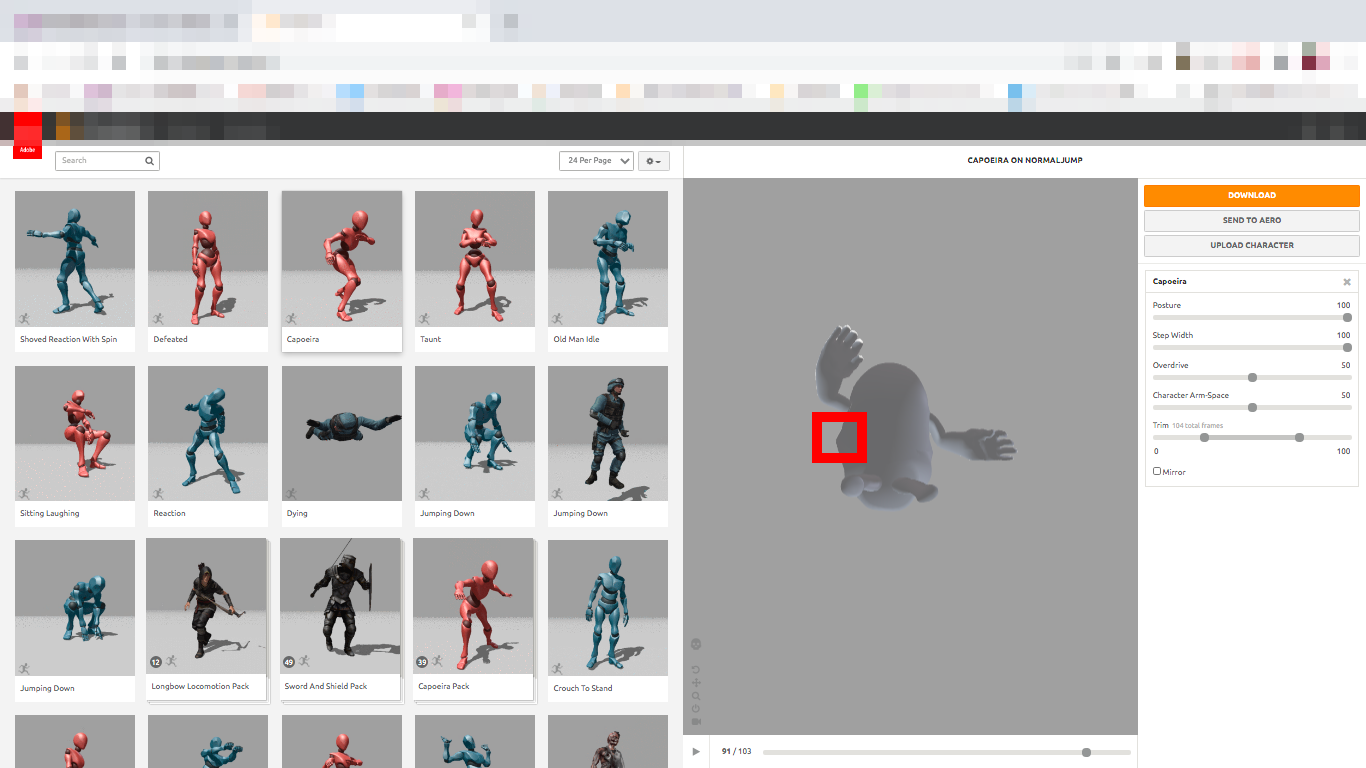Image resolution: width=1366 pixels, height=768 pixels.
Task: Select the zoom magnifier icon in viewer
Action: (696, 696)
